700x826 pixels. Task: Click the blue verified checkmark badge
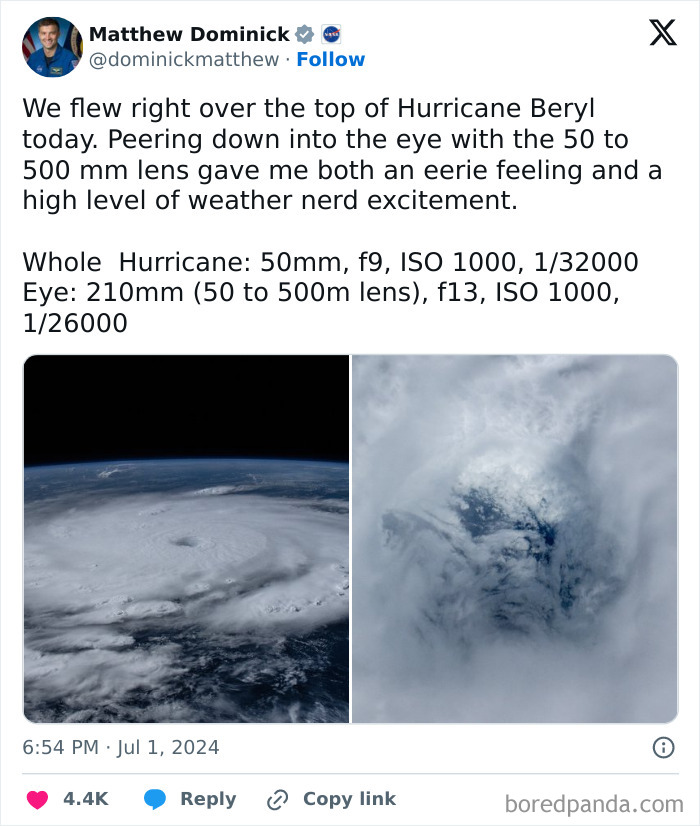coord(303,34)
